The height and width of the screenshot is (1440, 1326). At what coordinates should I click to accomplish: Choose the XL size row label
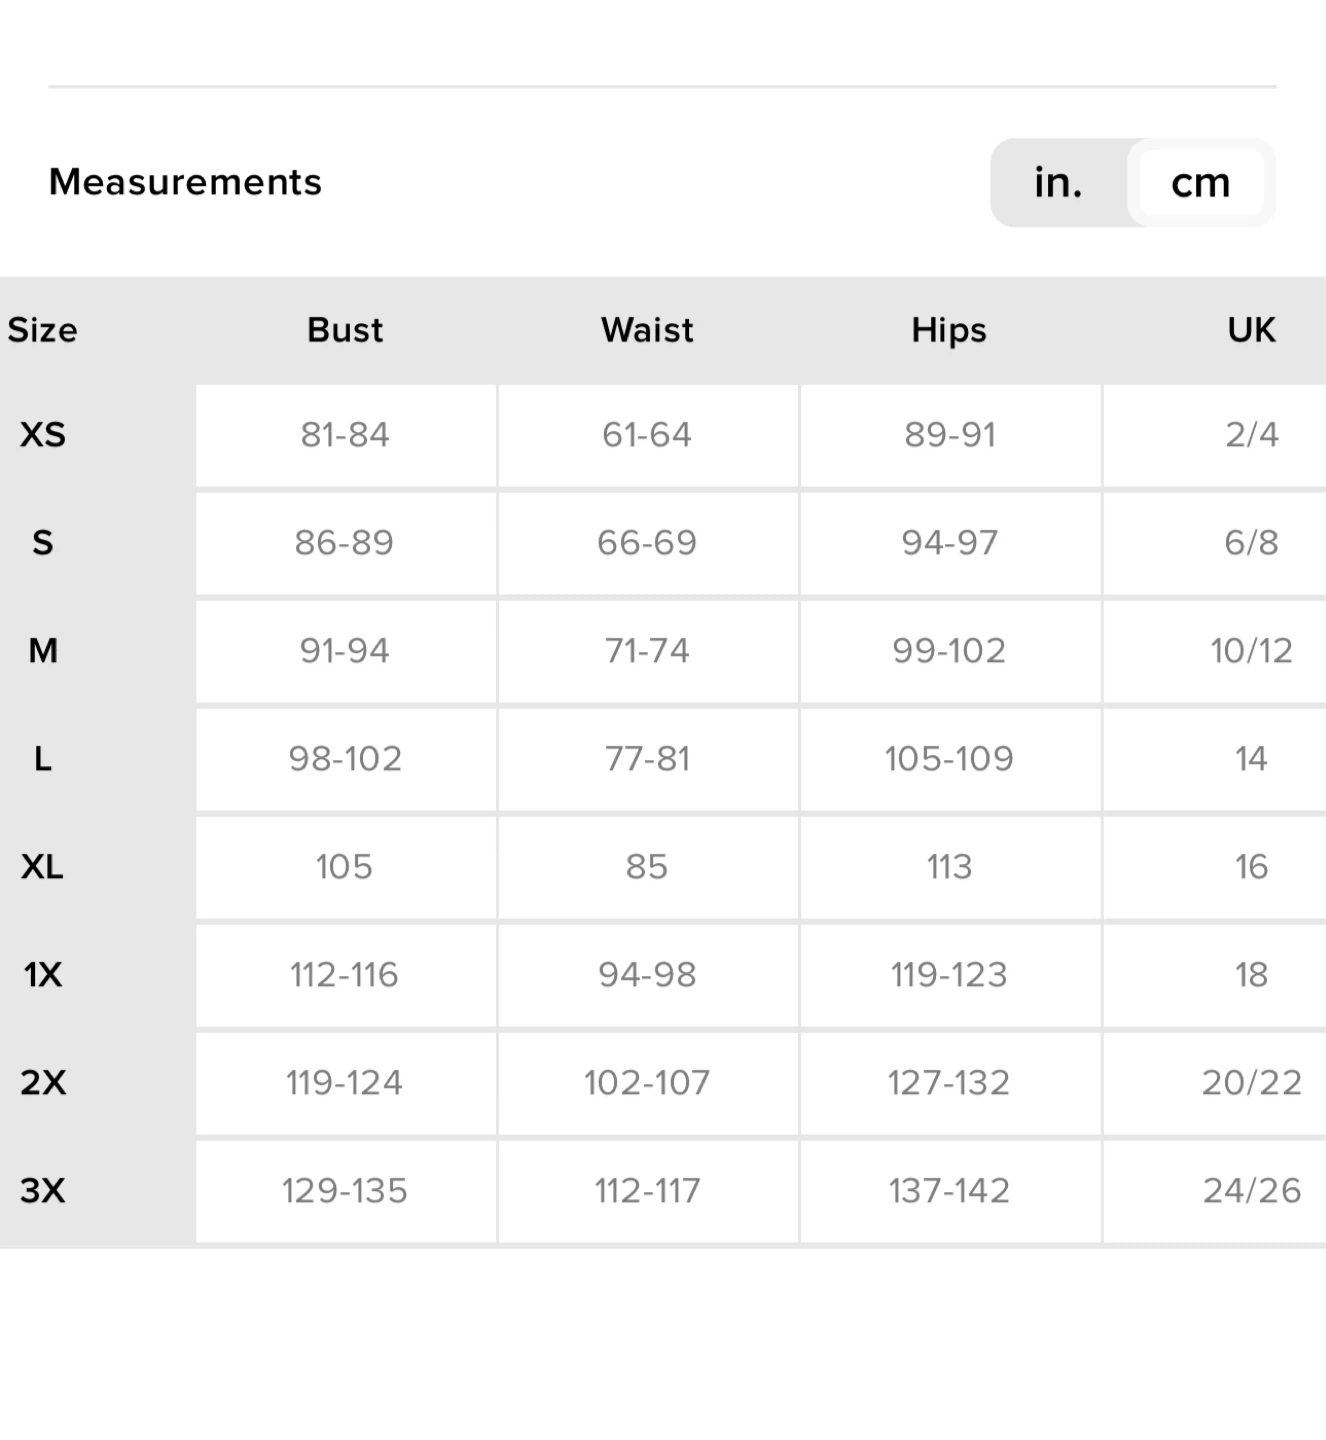[x=43, y=867]
